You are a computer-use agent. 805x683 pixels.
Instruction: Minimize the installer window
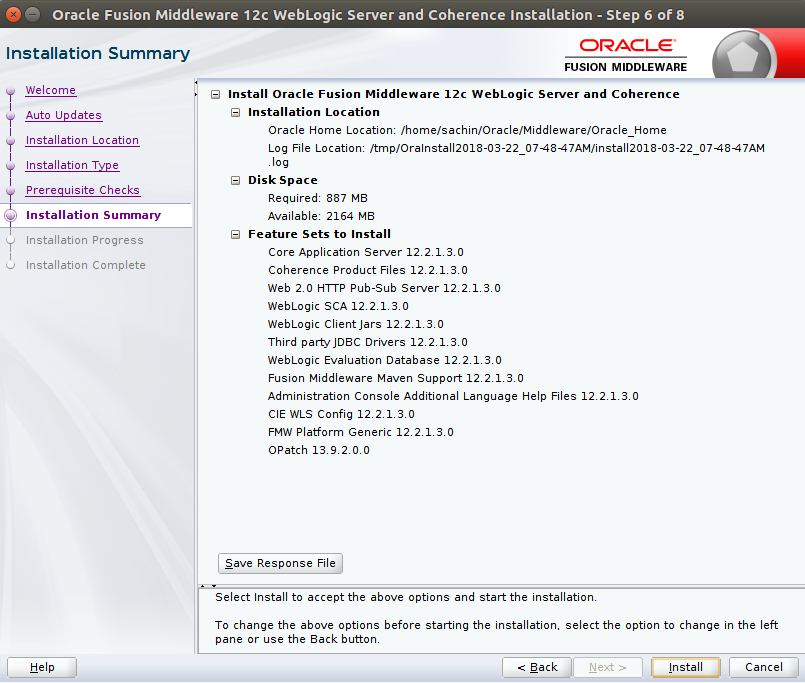32,14
